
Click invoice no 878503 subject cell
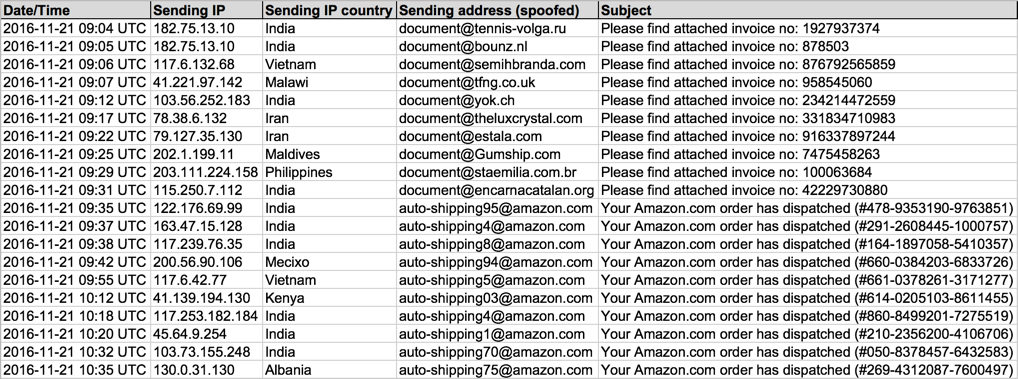pos(808,47)
